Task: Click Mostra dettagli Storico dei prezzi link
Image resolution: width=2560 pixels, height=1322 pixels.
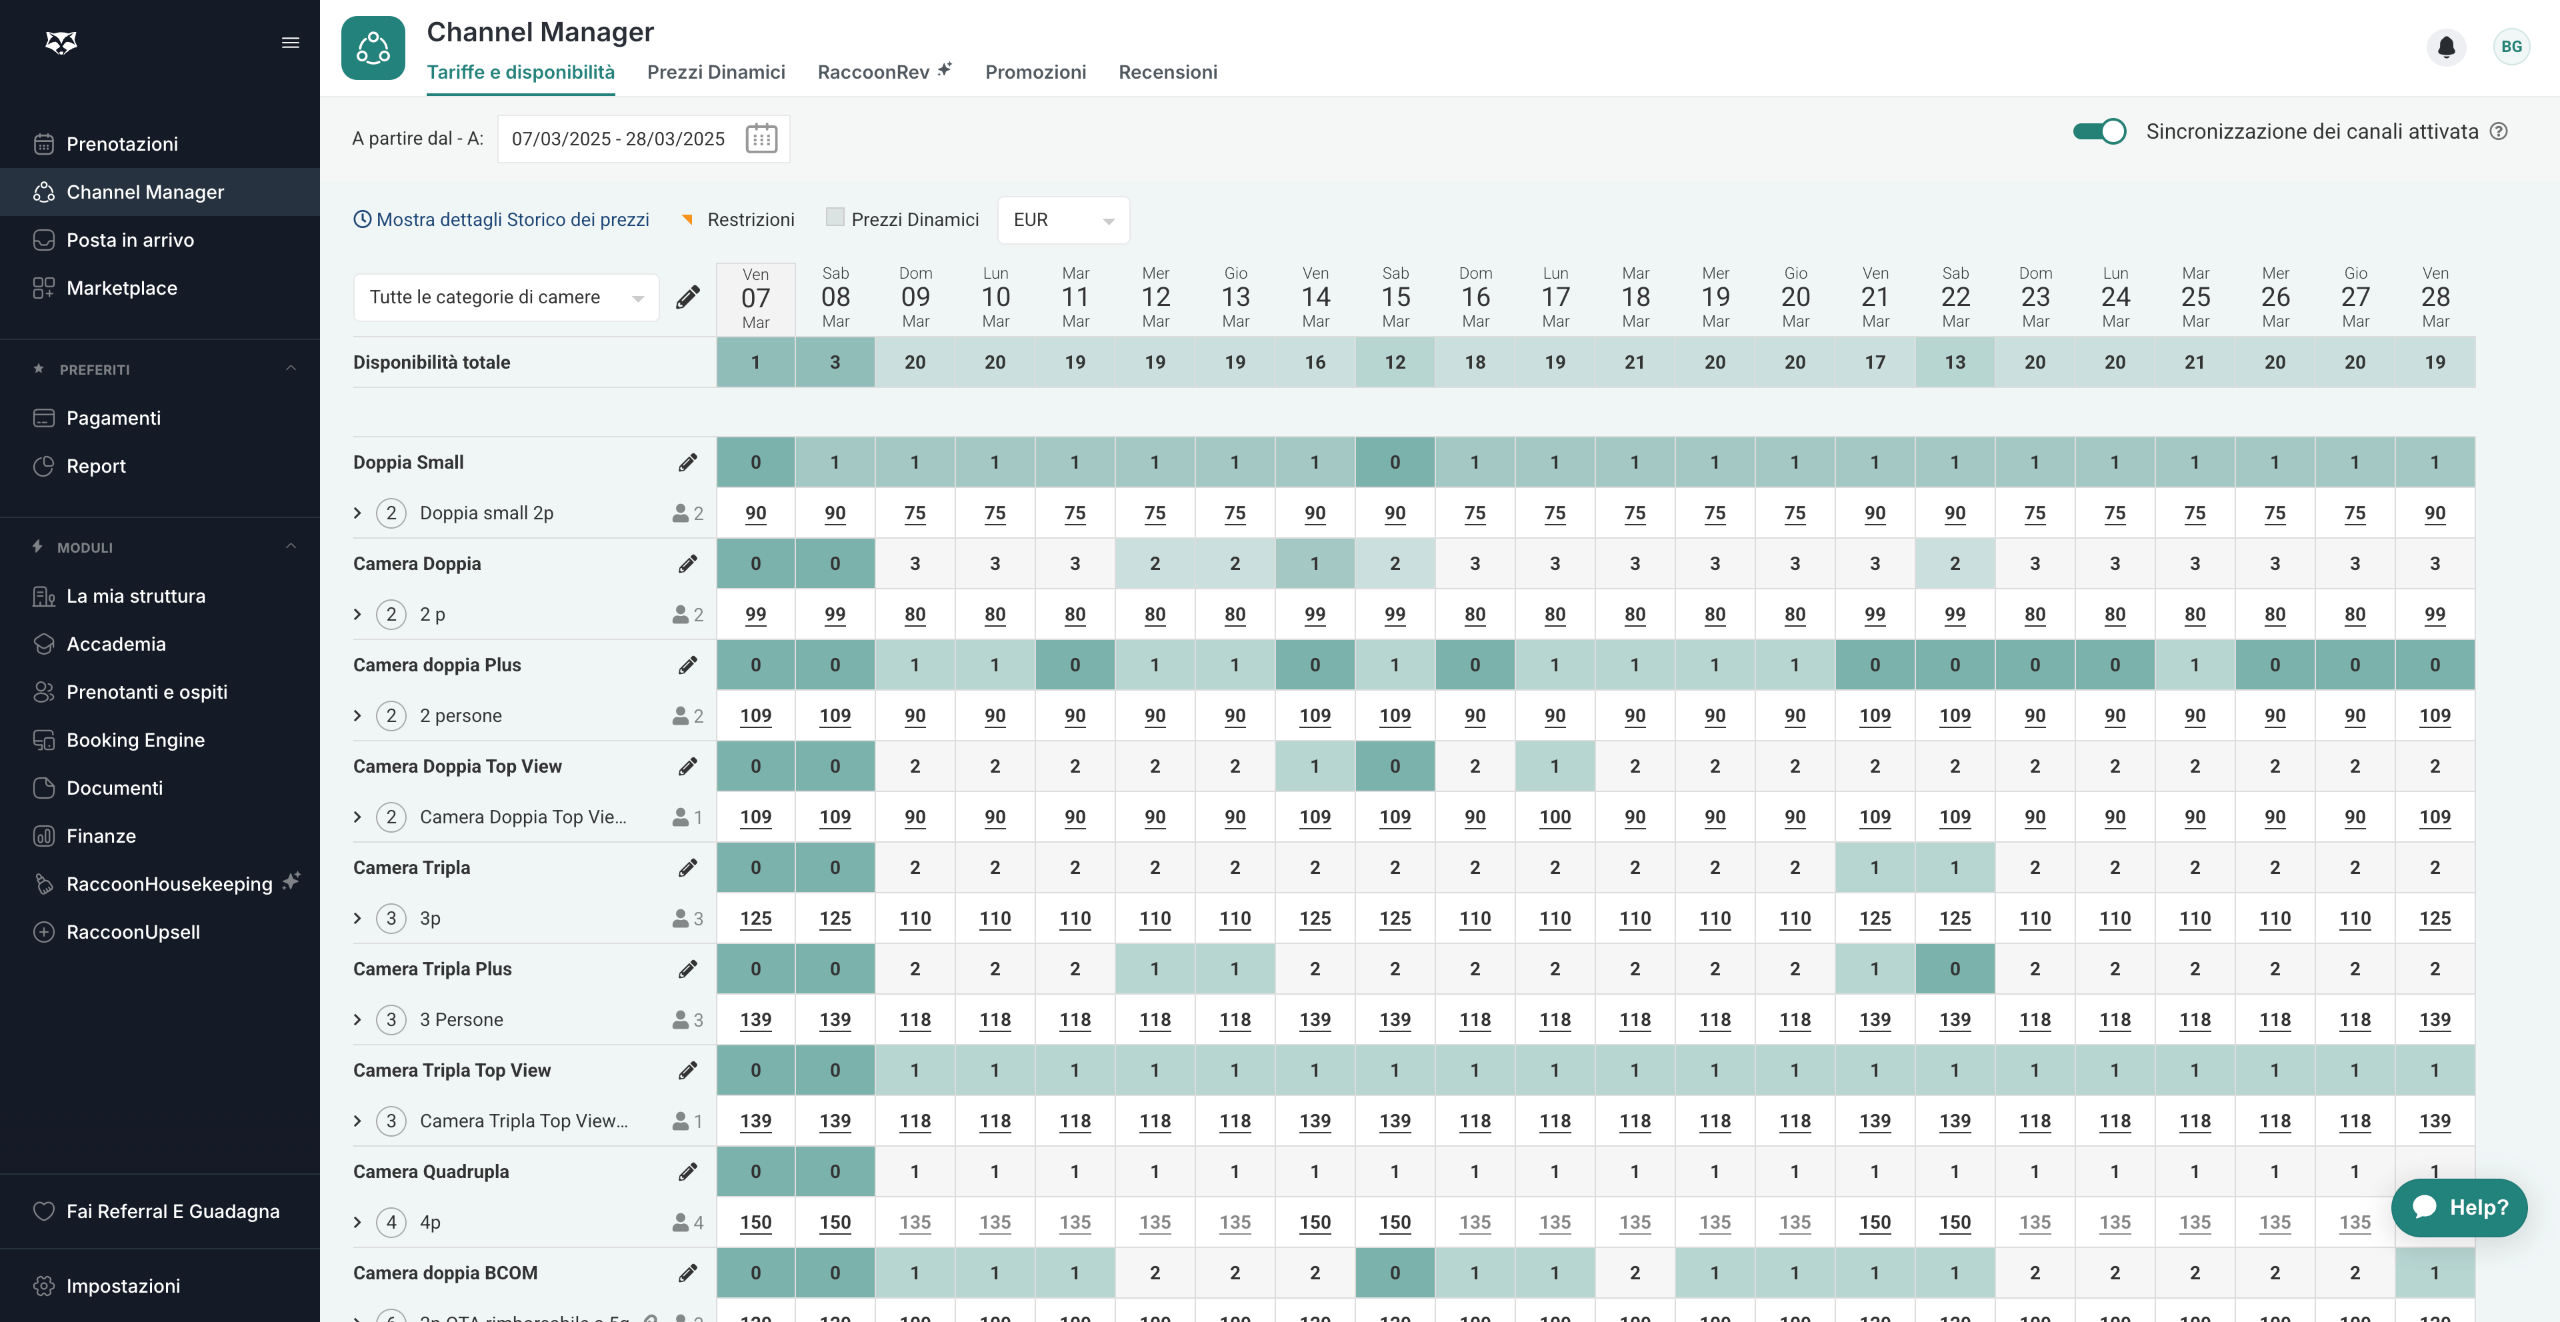Action: point(502,219)
